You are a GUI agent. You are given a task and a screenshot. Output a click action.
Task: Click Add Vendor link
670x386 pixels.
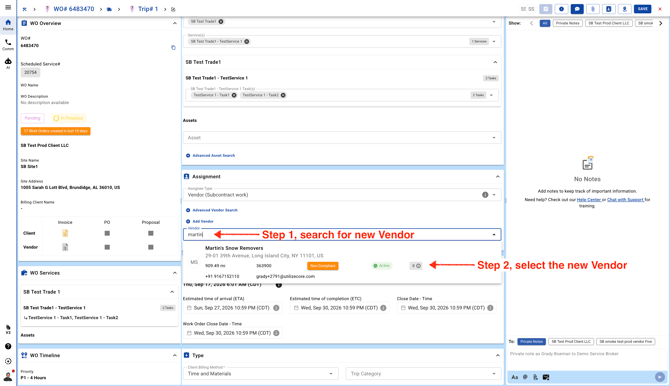200,221
